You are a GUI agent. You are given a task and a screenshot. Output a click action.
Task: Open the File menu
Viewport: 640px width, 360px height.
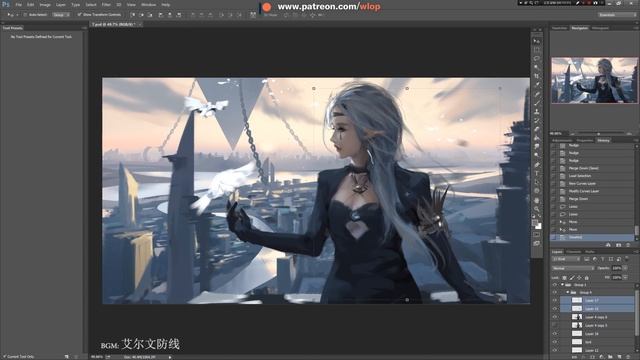[18, 5]
